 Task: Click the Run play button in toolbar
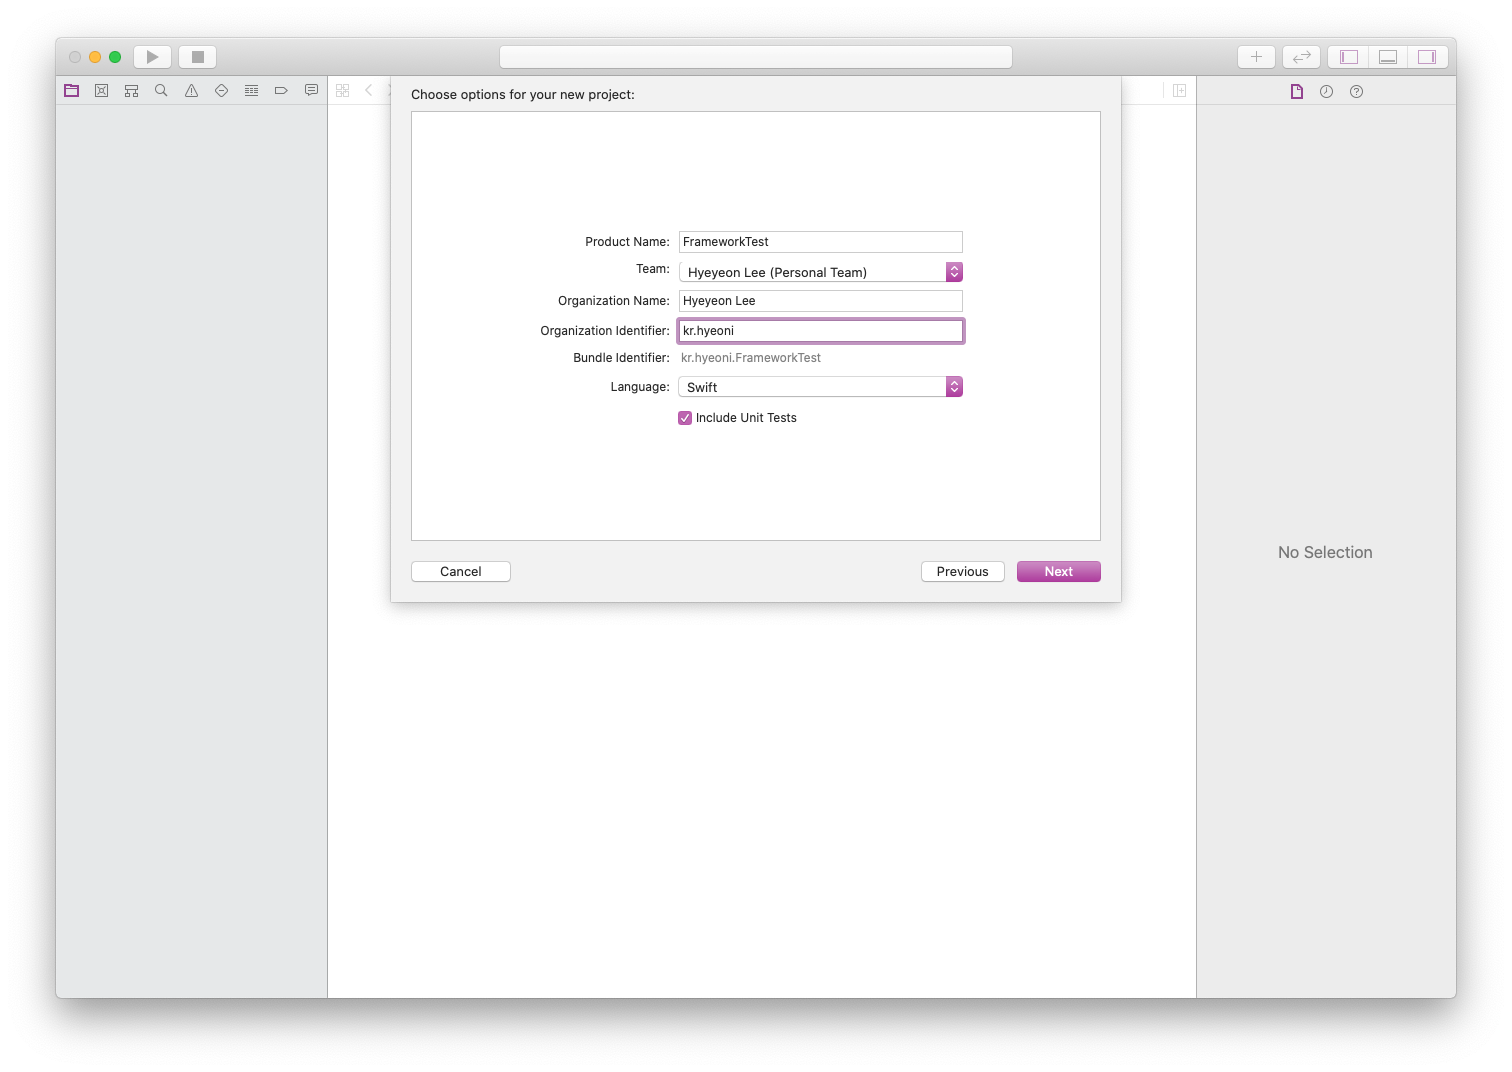pos(153,57)
